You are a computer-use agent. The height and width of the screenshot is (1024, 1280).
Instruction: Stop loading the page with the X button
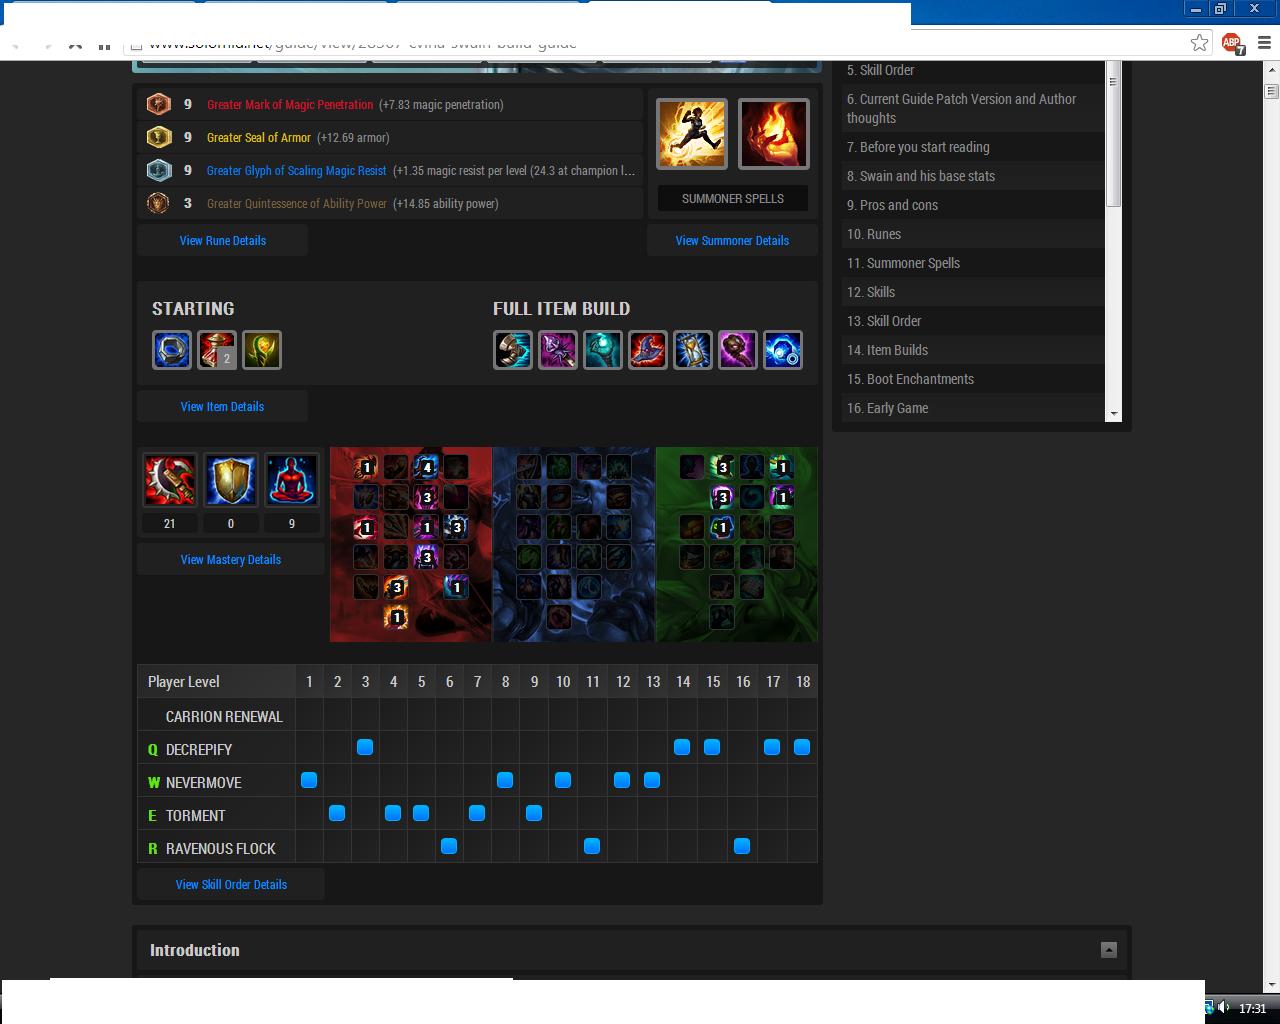point(75,44)
